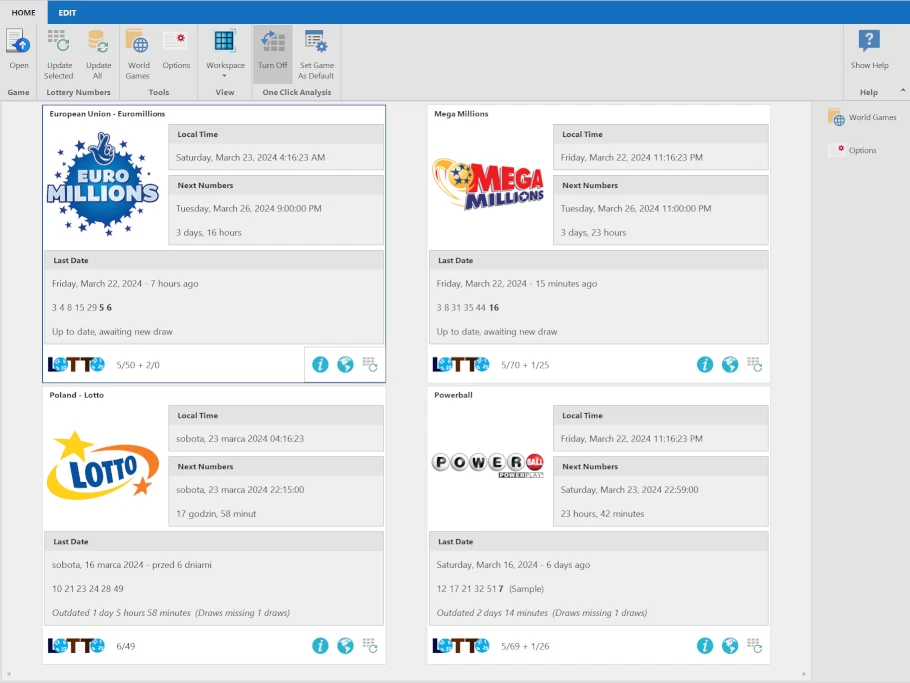Screen dimensions: 910x683
Task: Select the EuroMillions logo
Action: tap(103, 184)
